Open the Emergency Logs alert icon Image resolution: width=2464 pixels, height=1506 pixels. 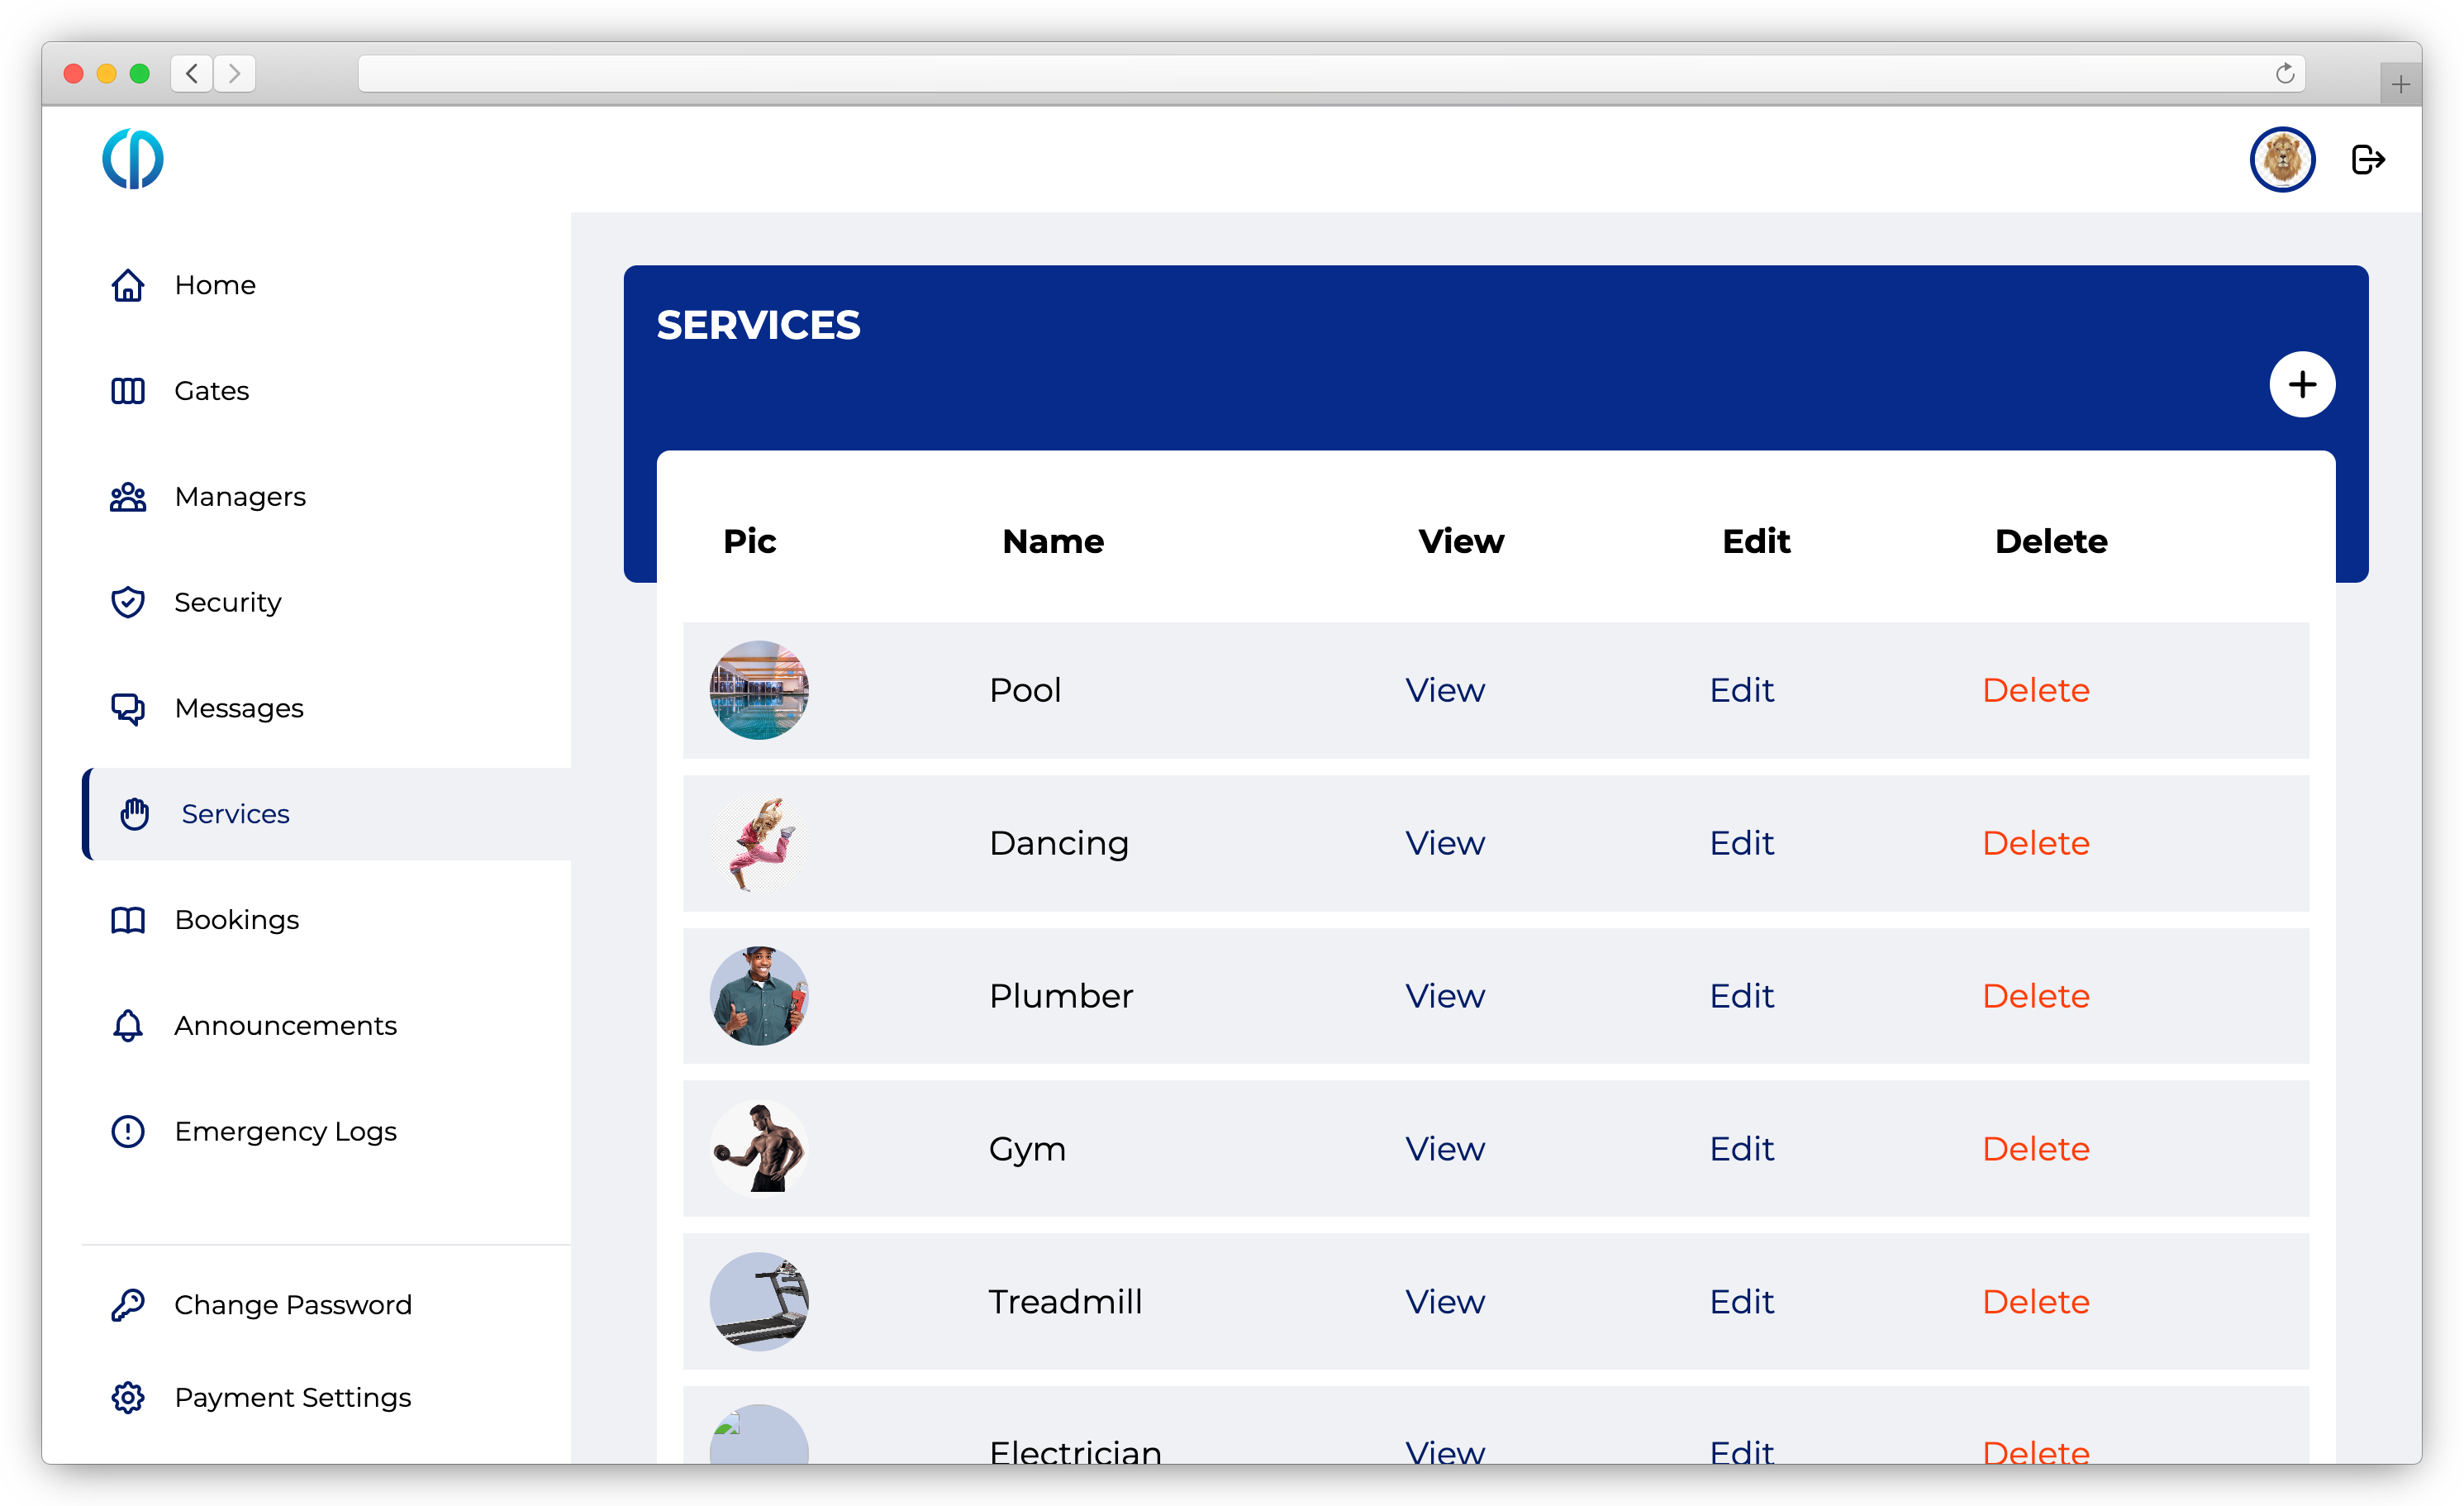pos(128,1131)
